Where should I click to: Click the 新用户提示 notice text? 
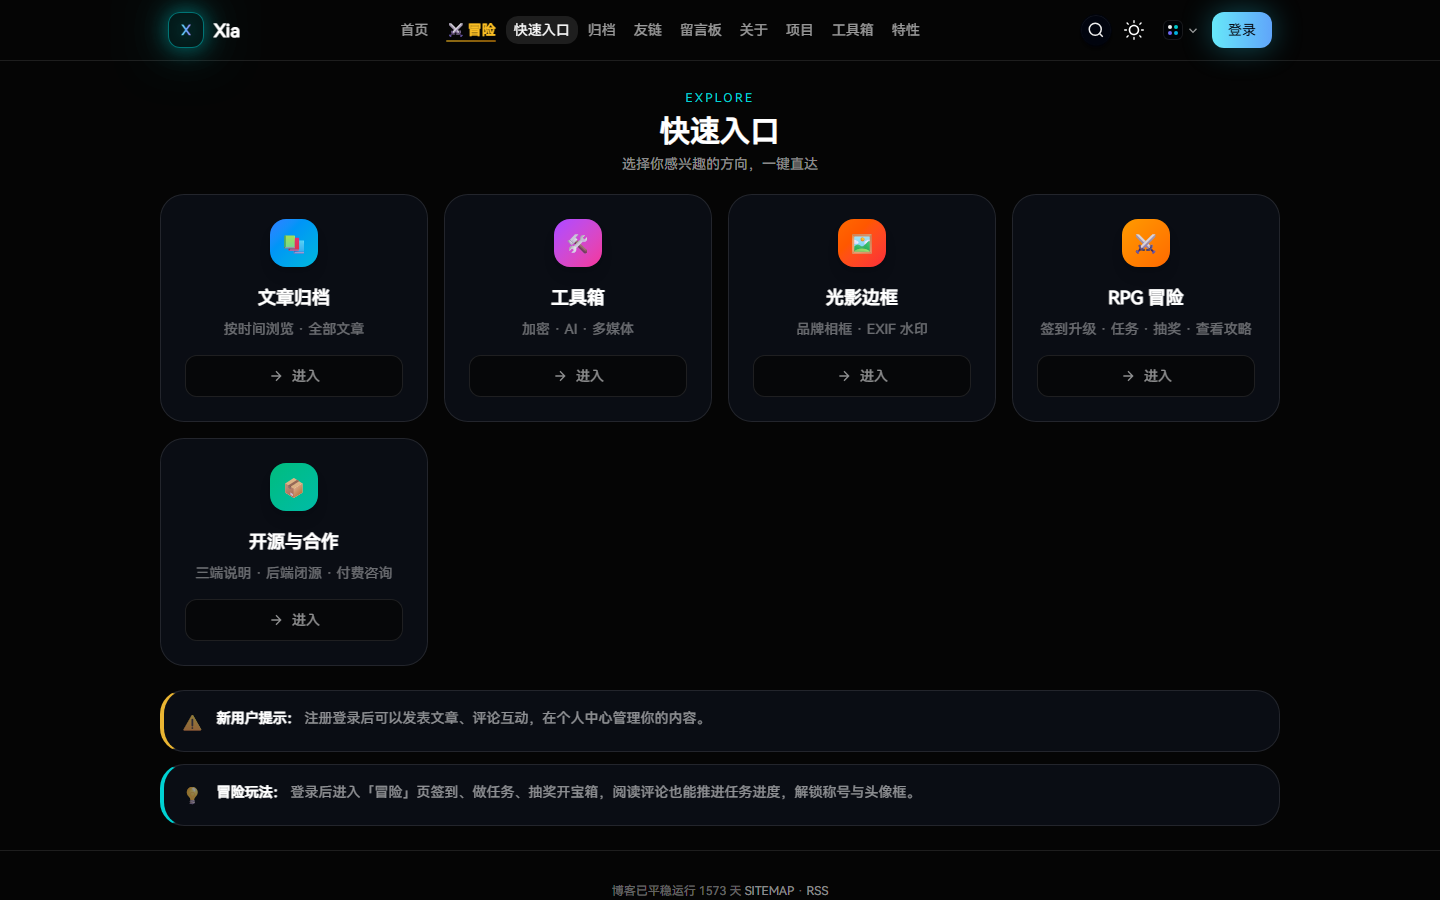pos(463,718)
